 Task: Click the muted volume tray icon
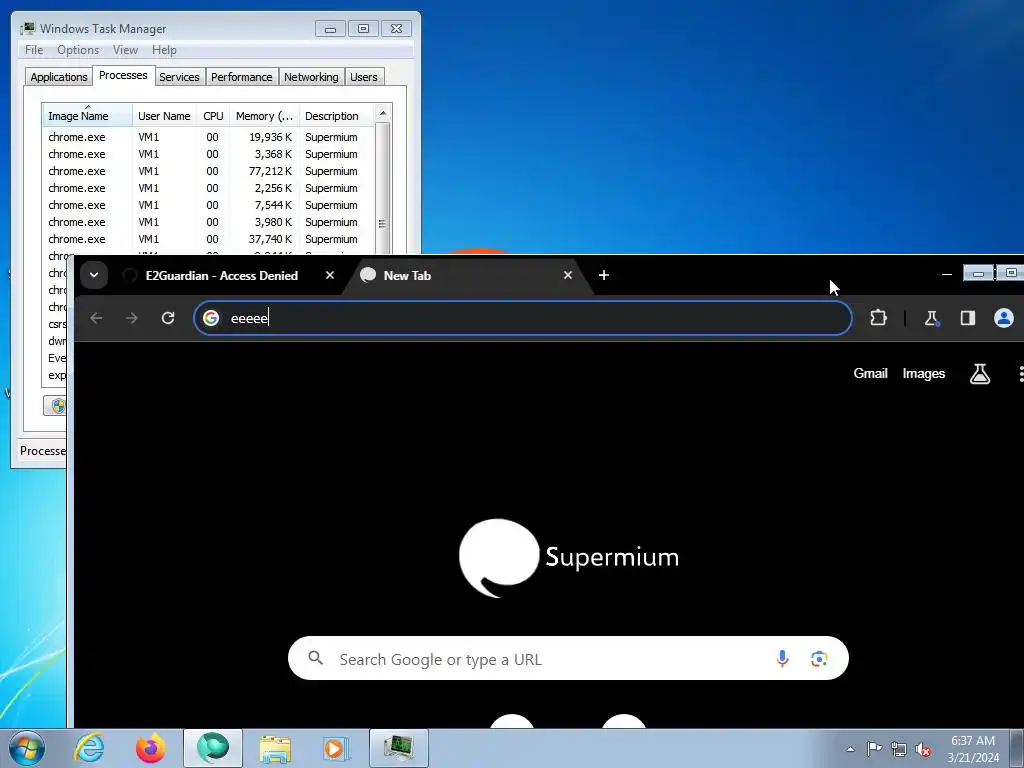(923, 749)
